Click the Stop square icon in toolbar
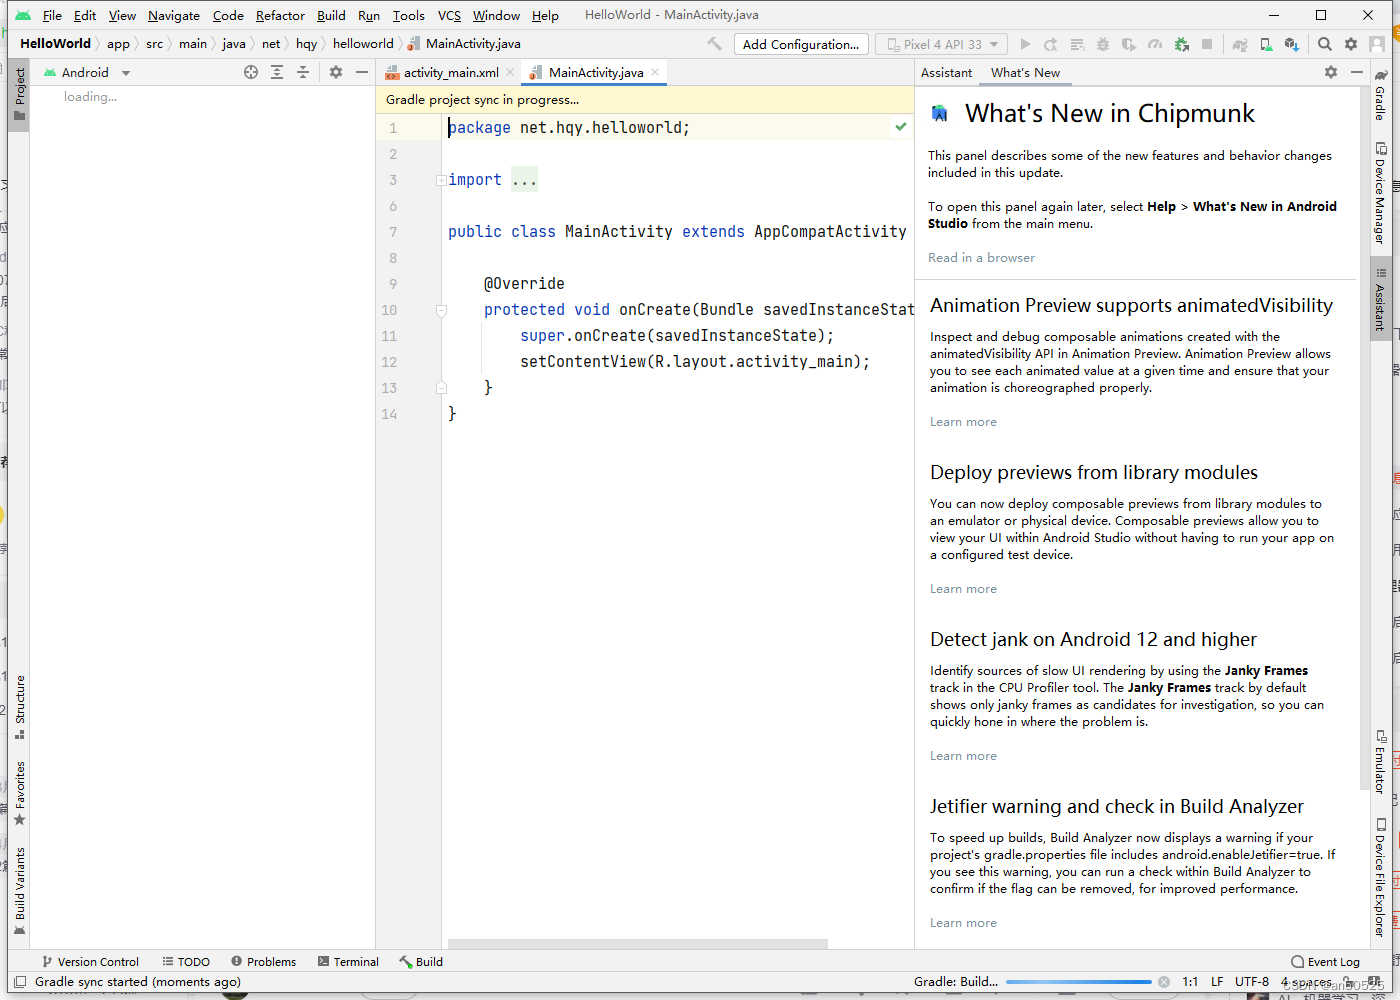This screenshot has height=1000, width=1400. [1207, 44]
